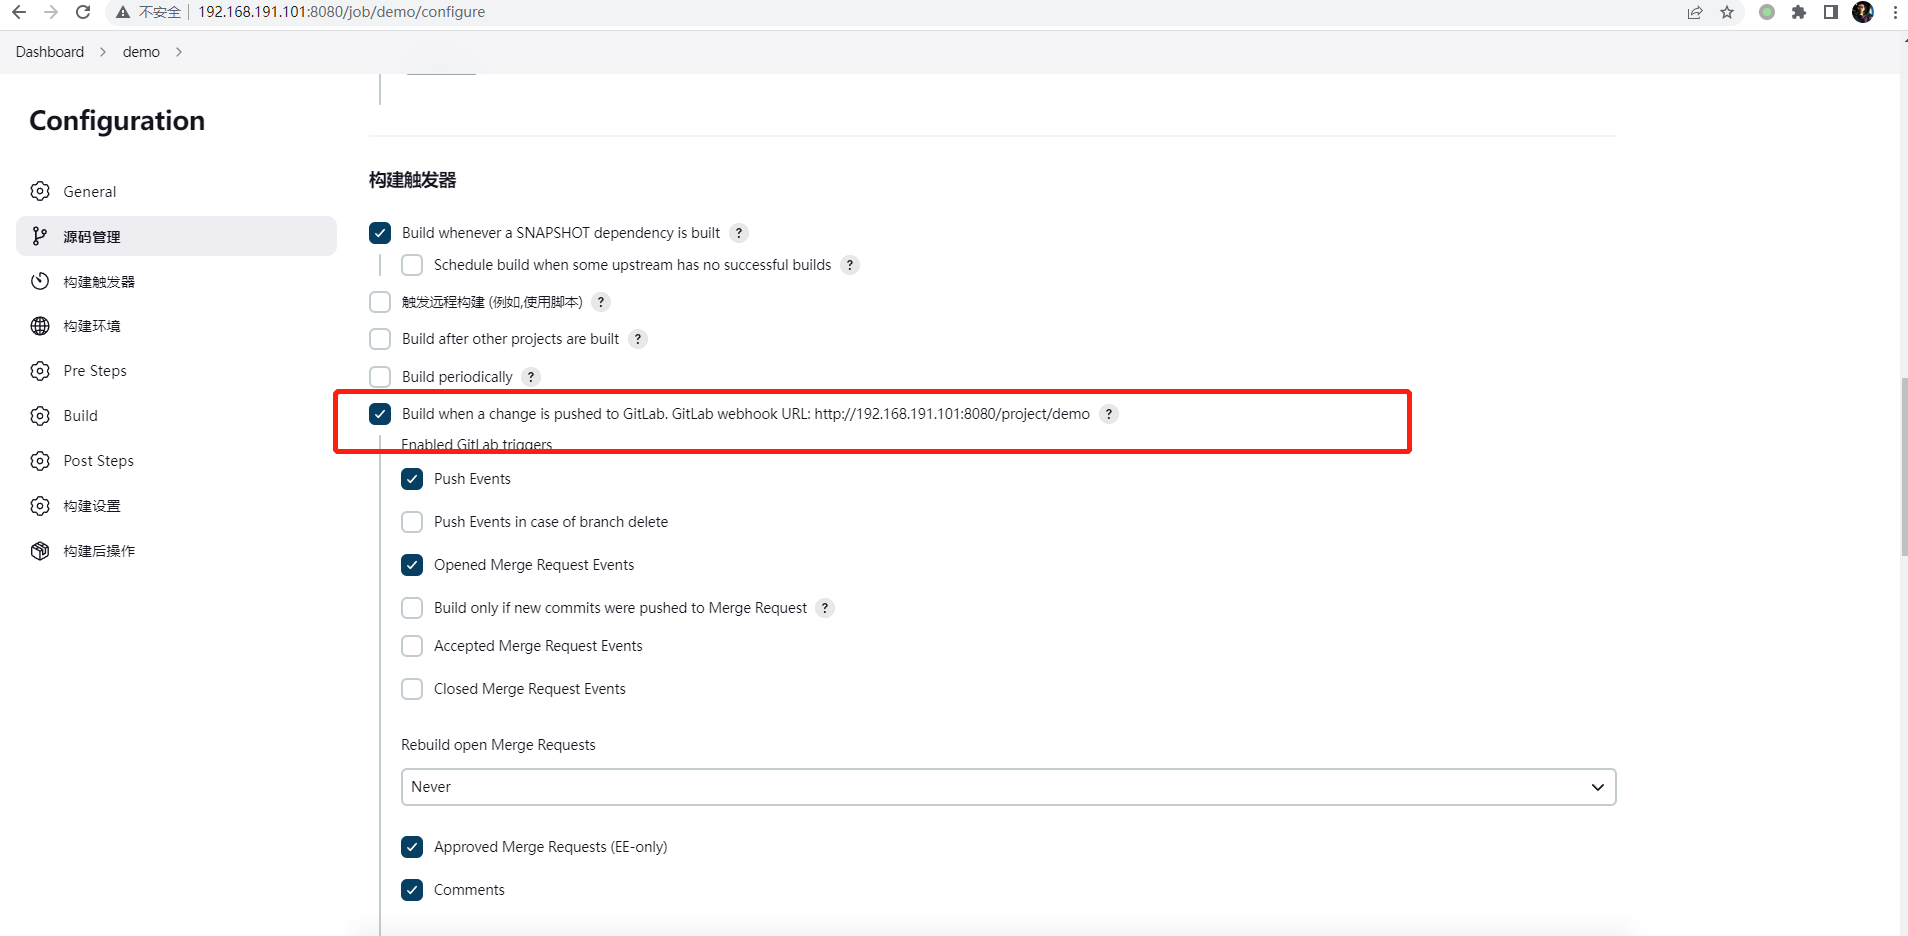Enable Push Events in case of branch delete
Viewport: 1908px width, 936px height.
[411, 521]
